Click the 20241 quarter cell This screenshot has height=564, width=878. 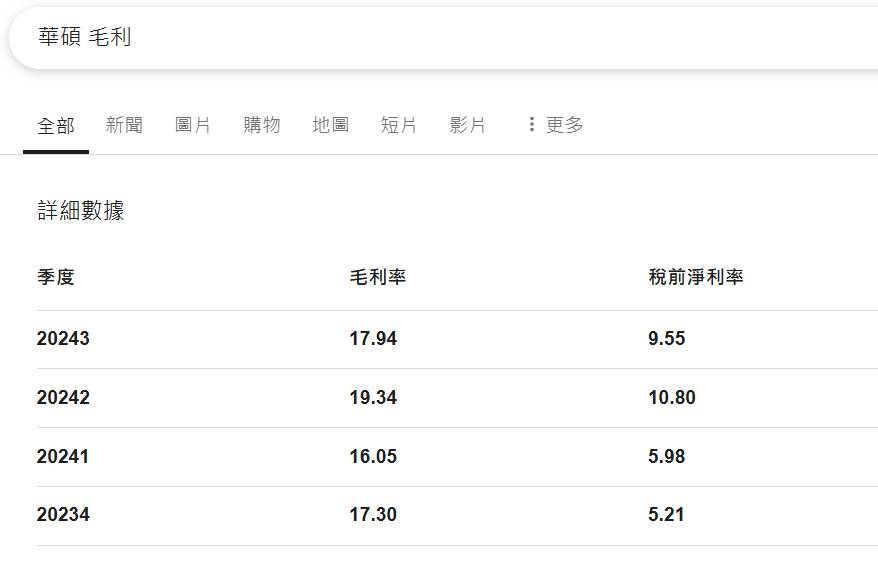pyautogui.click(x=63, y=457)
